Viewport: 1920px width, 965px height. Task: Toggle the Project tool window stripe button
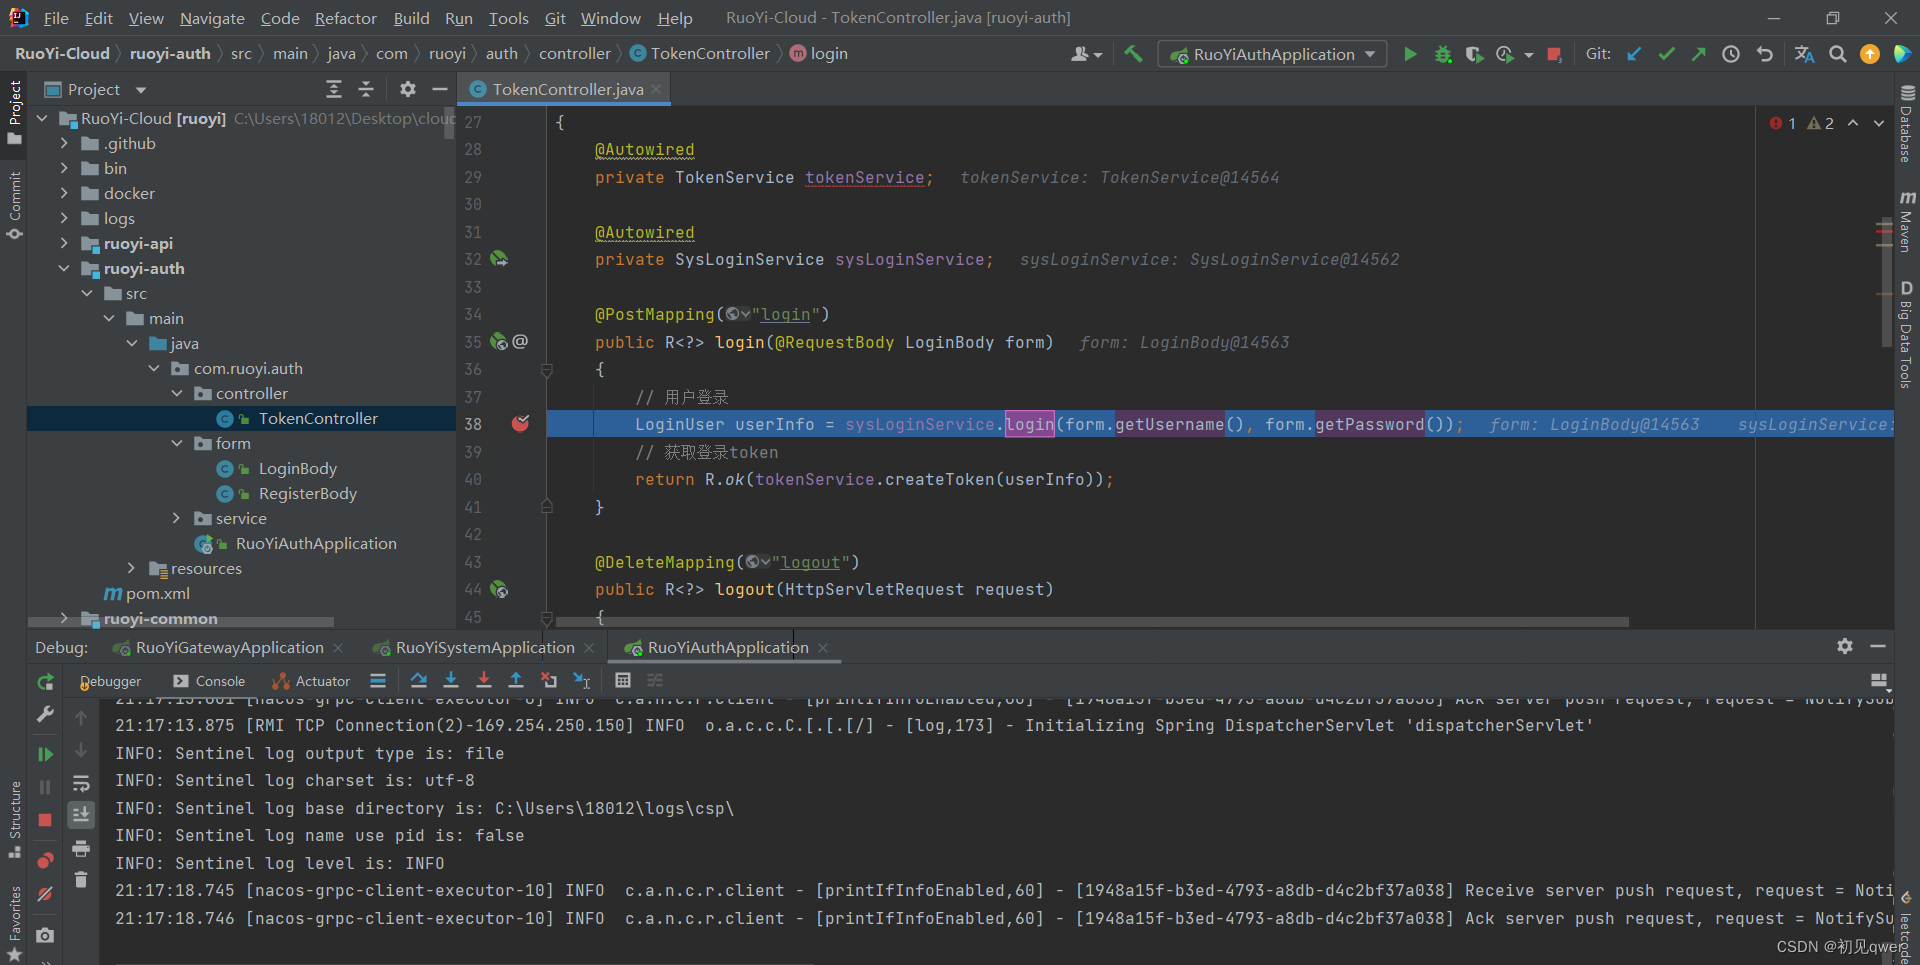[14, 111]
